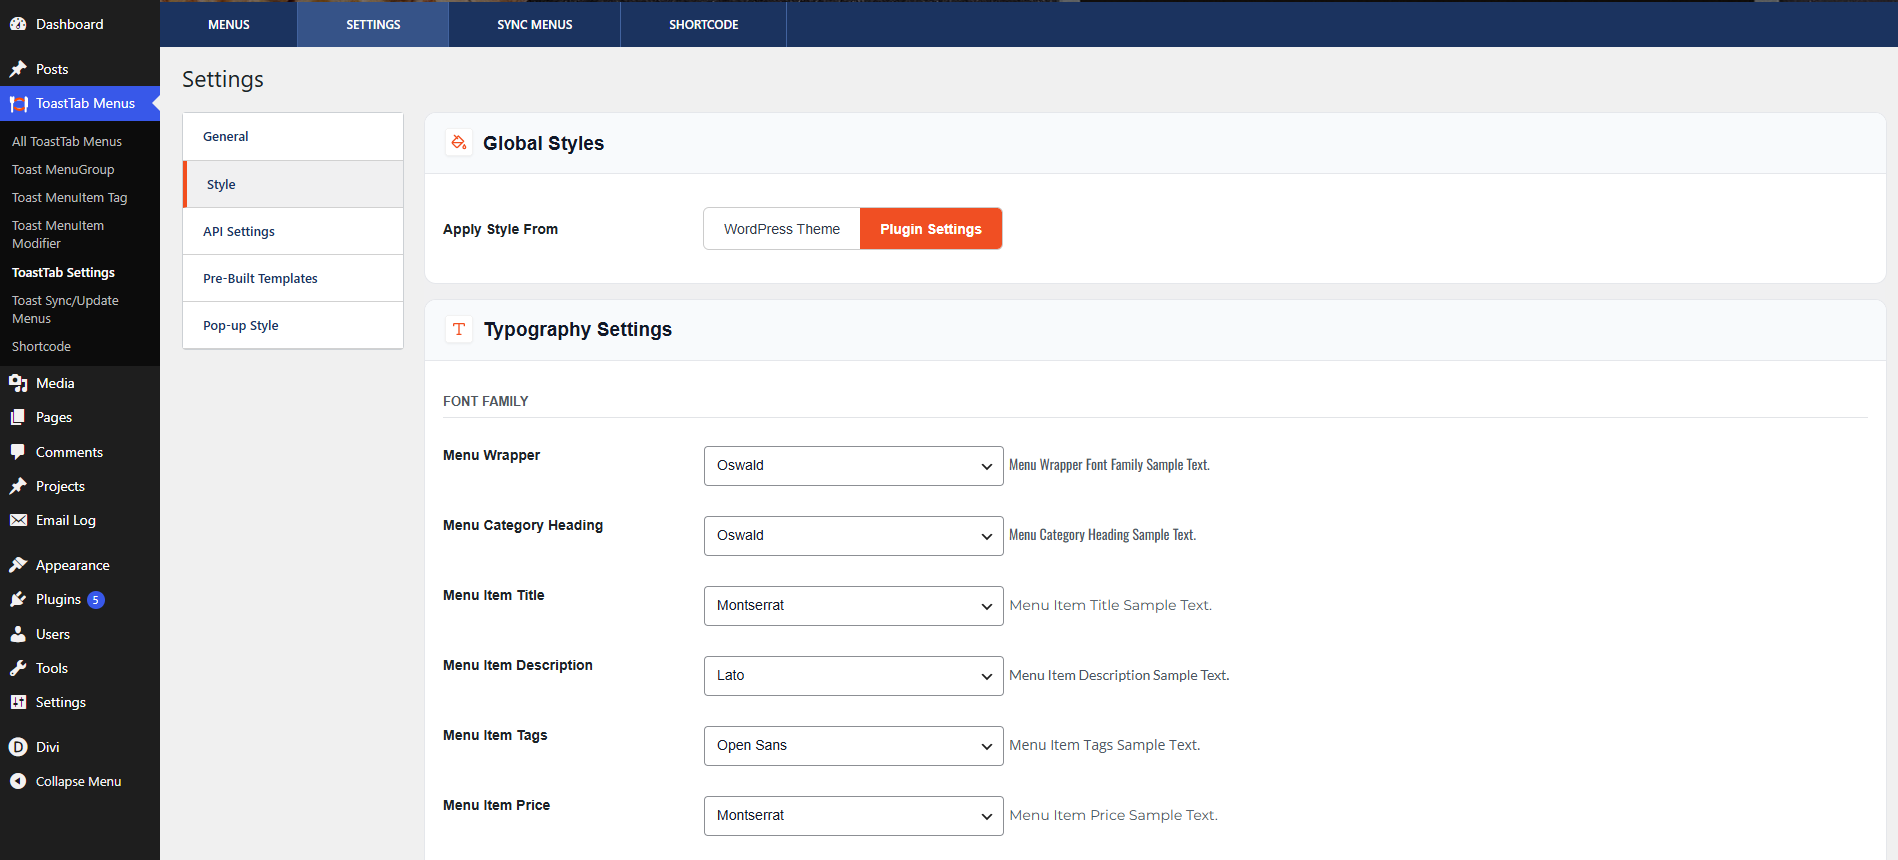Open All ToastTab Menus submenu link
This screenshot has height=860, width=1898.
pyautogui.click(x=67, y=142)
